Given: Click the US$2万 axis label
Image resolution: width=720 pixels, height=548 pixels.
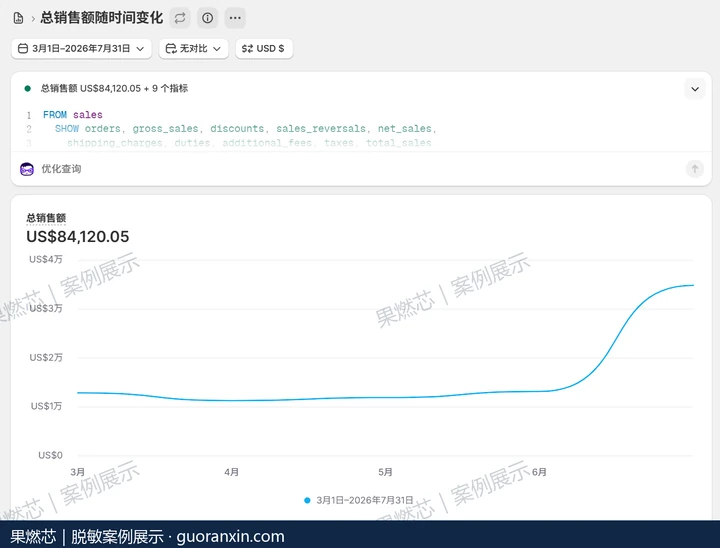Looking at the screenshot, I should click(45, 357).
